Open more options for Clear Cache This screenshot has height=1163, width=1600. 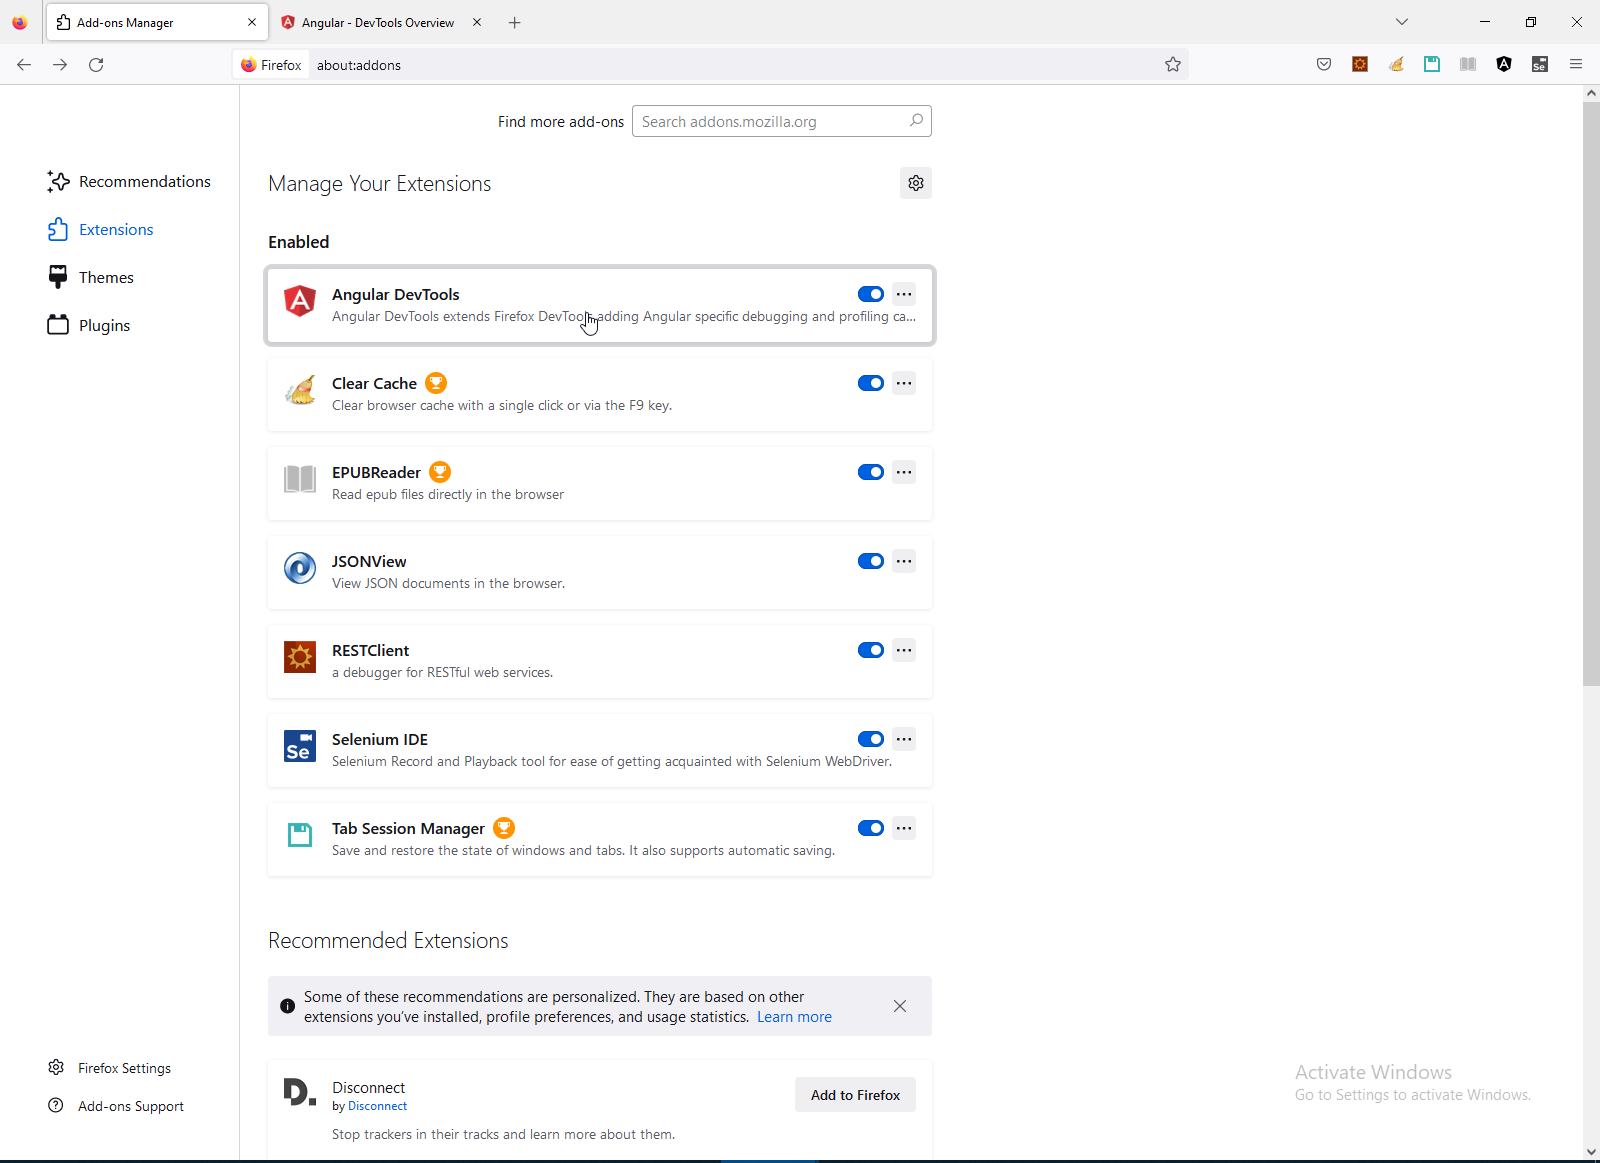point(904,383)
